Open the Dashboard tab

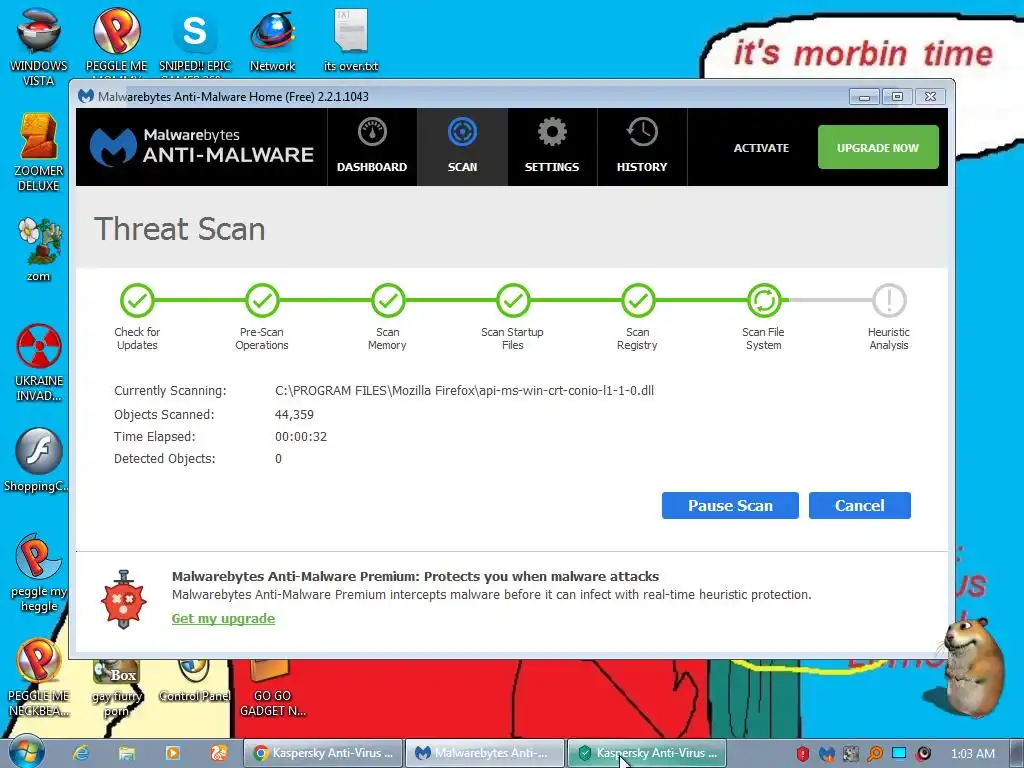(x=372, y=147)
